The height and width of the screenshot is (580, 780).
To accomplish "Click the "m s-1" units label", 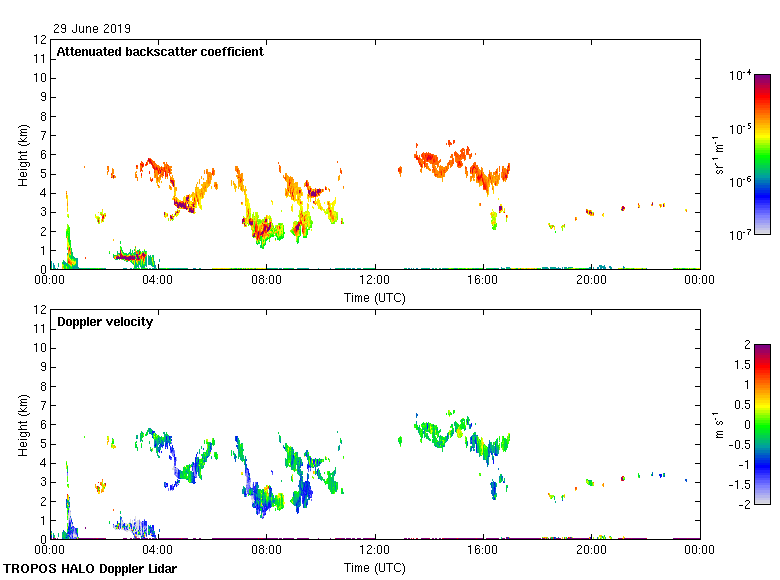I will tap(718, 425).
